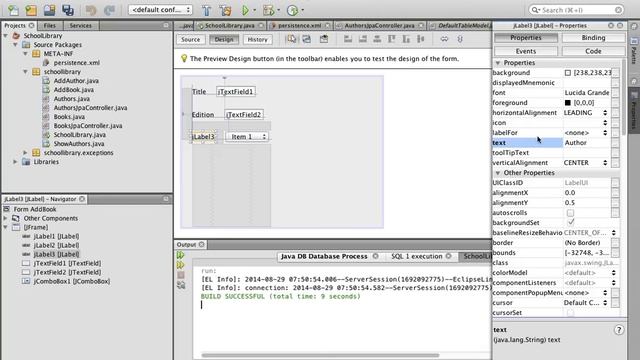Switch to Source view
The width and height of the screenshot is (640, 360).
pos(191,39)
